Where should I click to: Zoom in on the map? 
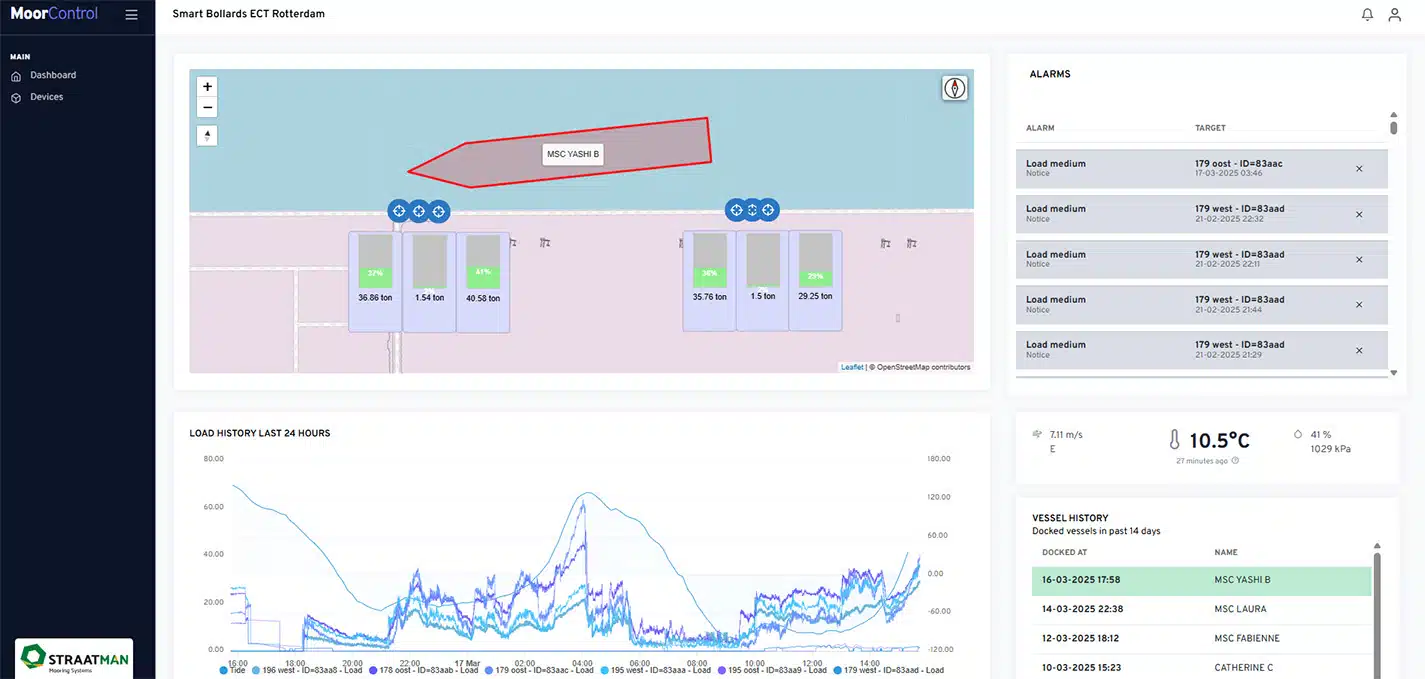207,87
